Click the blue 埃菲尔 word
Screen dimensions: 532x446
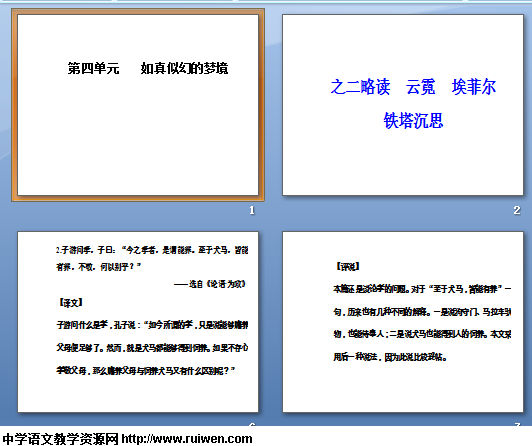[474, 87]
